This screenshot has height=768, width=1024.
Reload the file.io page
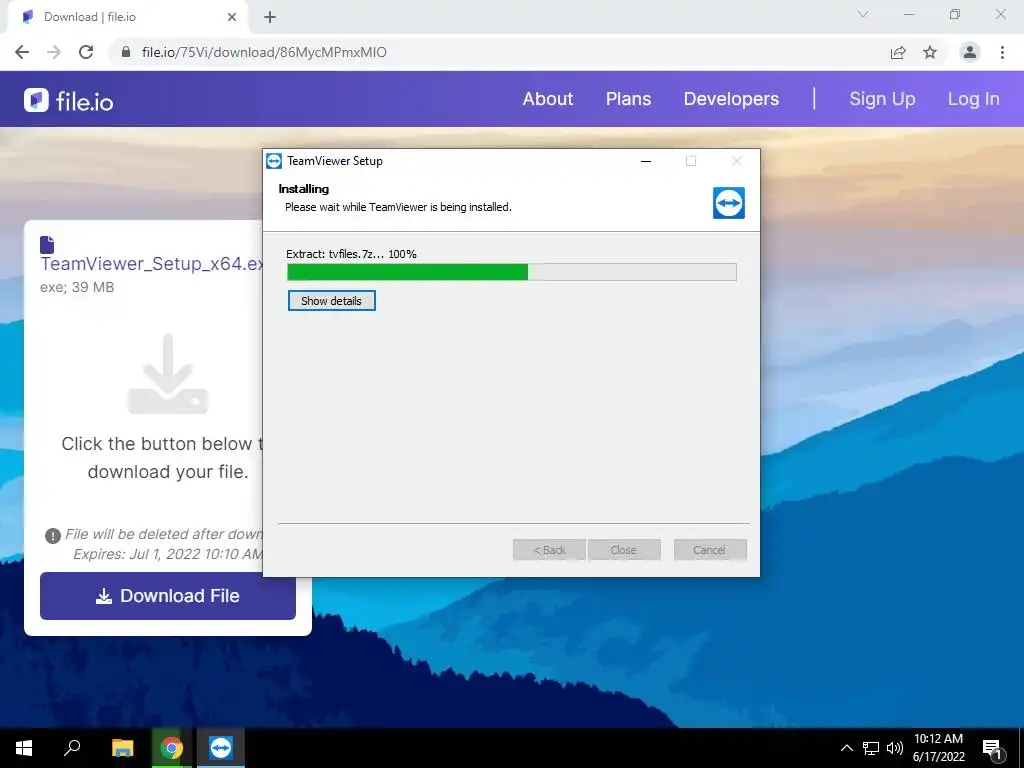click(86, 52)
